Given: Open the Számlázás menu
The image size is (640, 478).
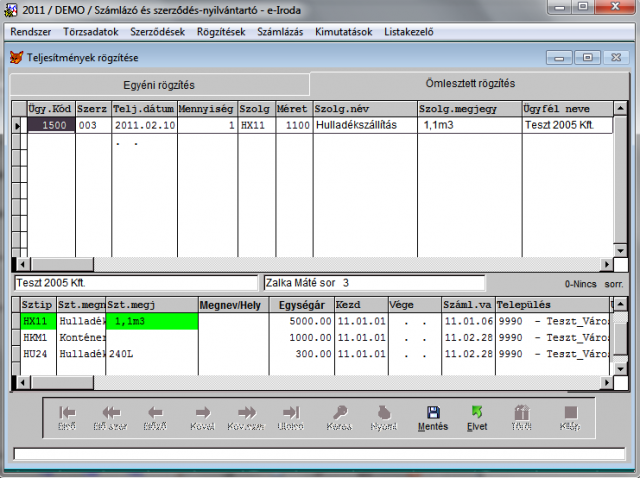Looking at the screenshot, I should 279,31.
